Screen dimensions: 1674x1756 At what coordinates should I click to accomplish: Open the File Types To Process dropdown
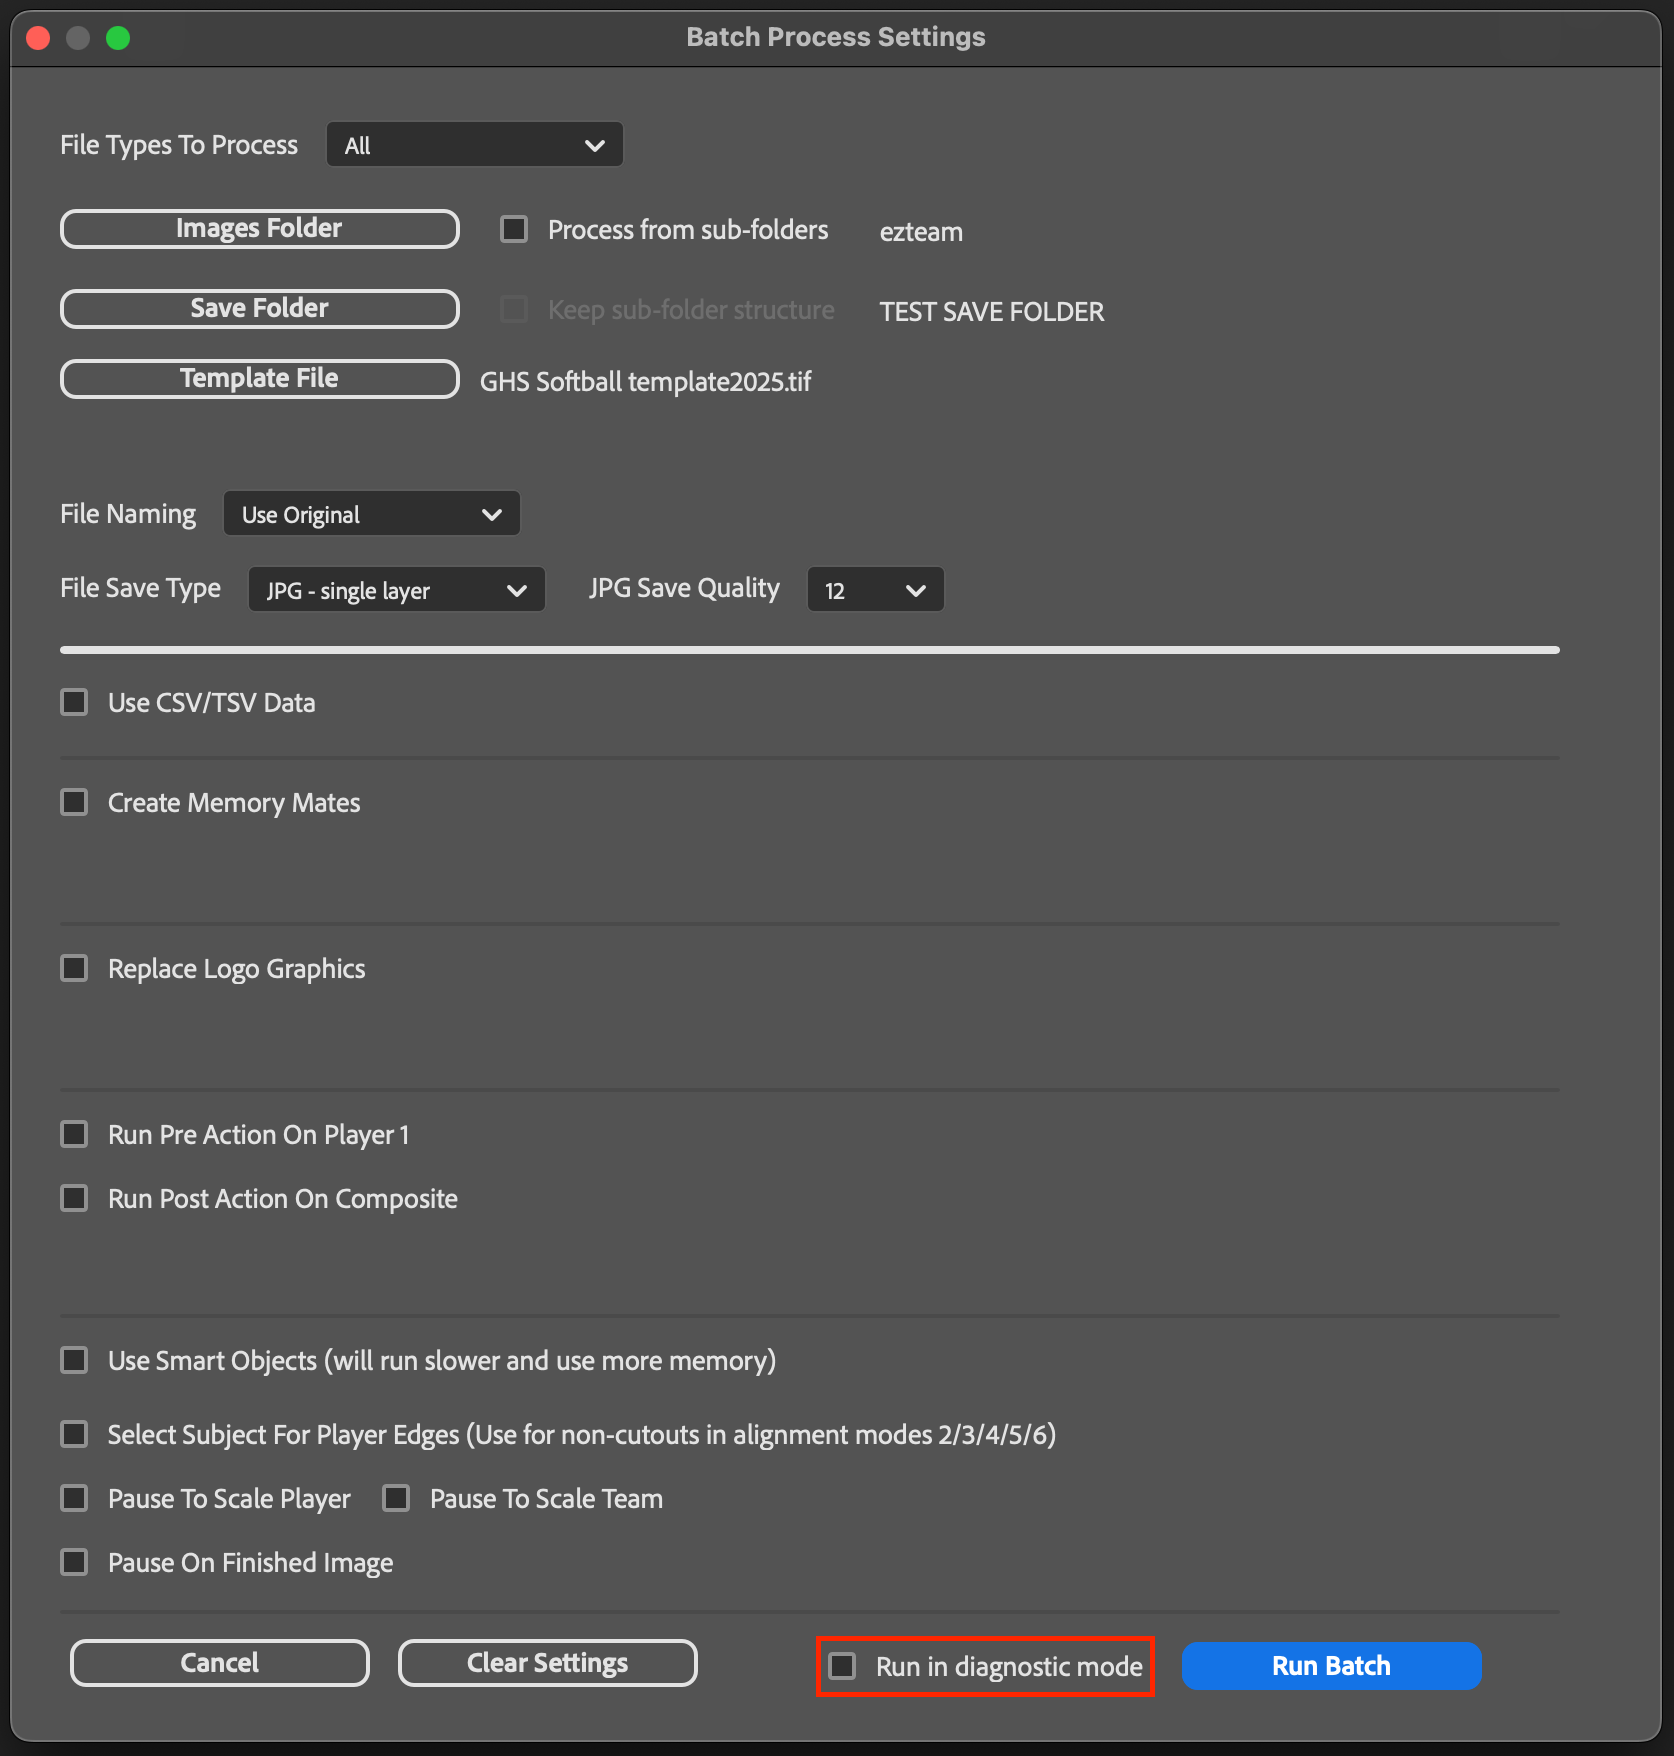474,145
